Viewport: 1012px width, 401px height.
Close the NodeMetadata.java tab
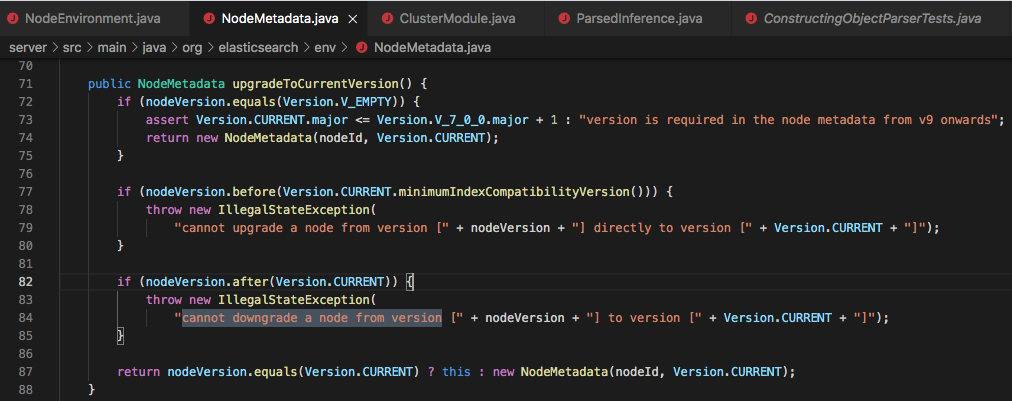352,19
